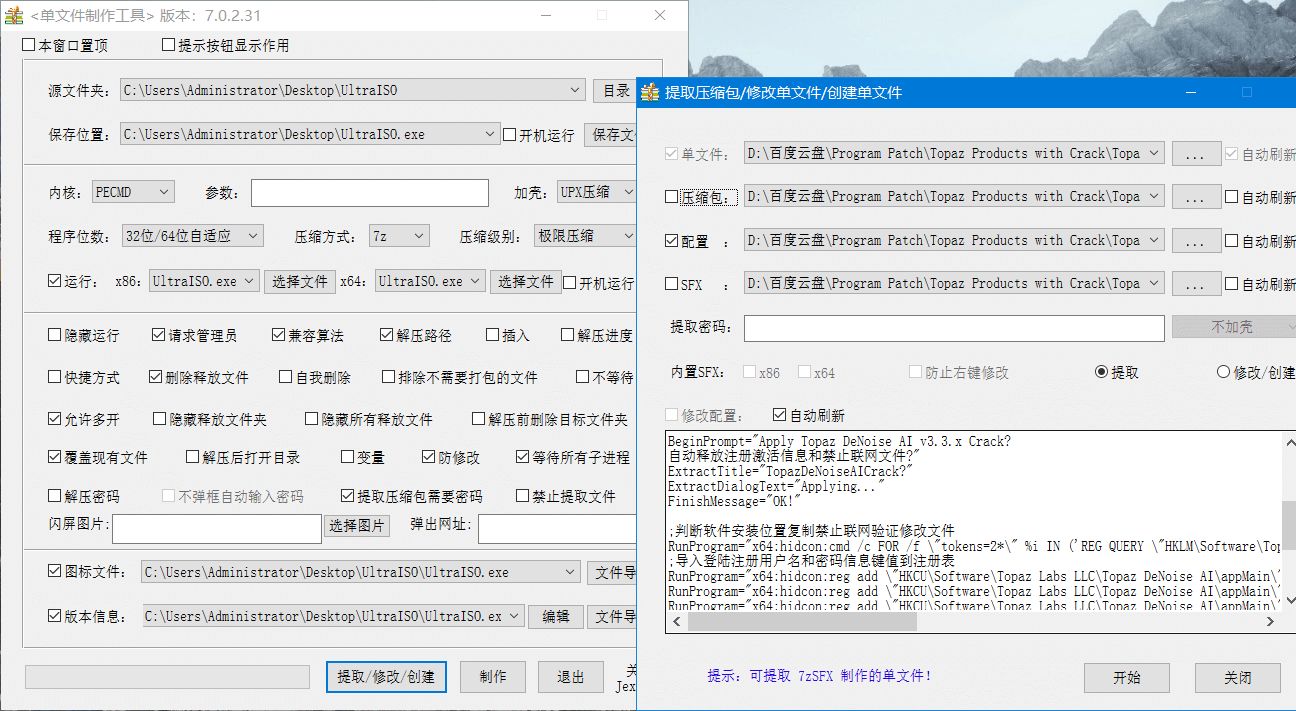Click the 提取/修改/创建 button
1296x711 pixels.
click(386, 676)
